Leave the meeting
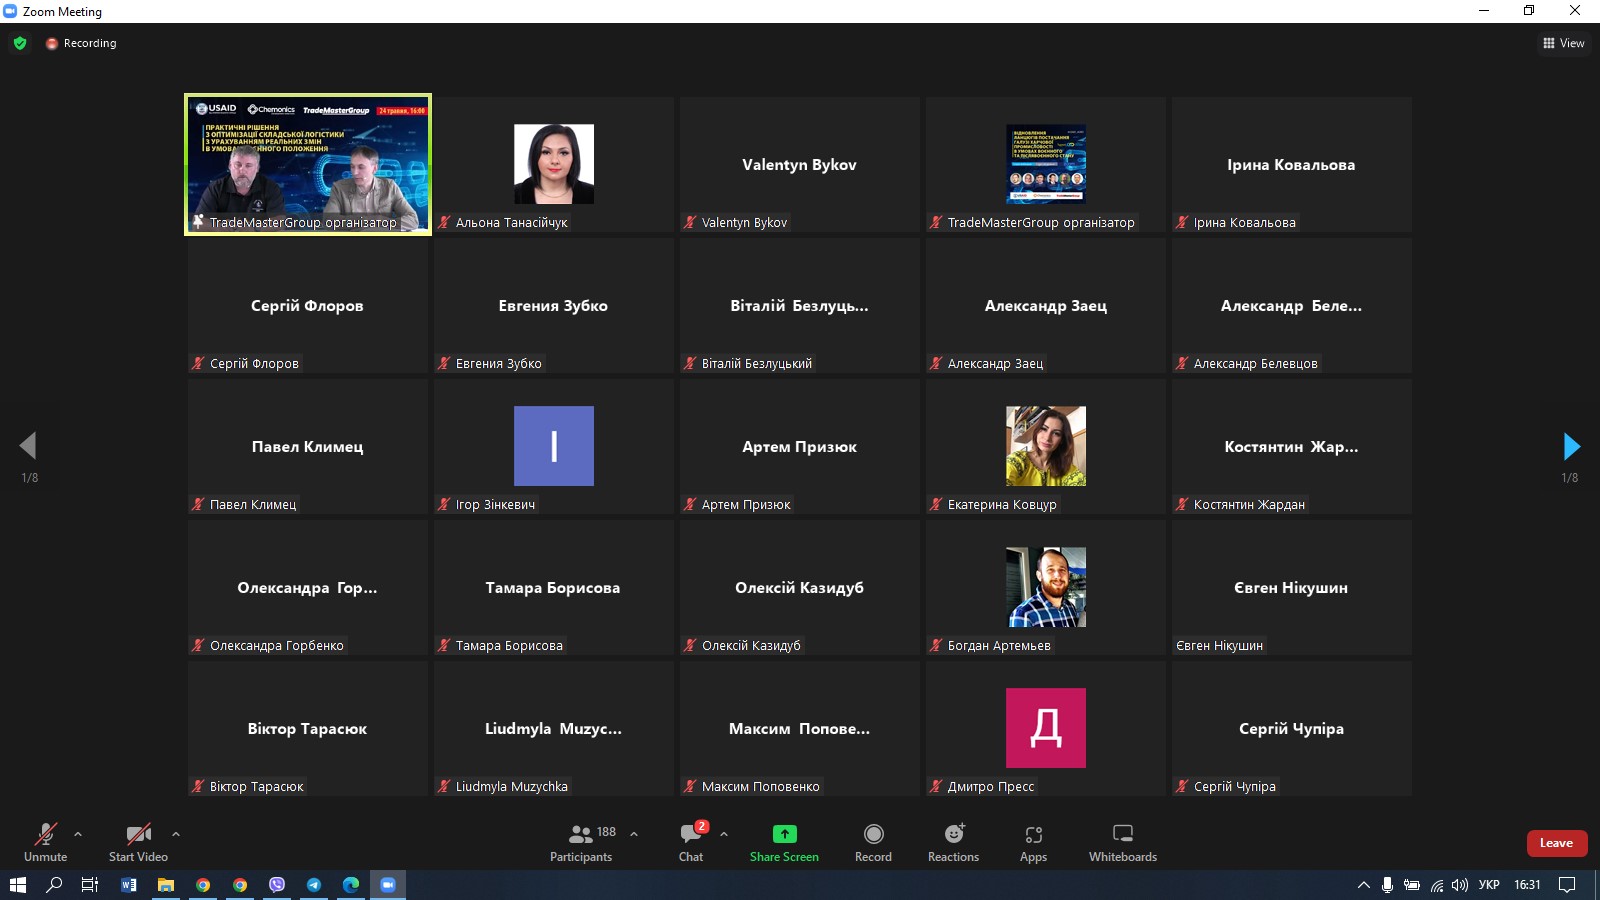Image resolution: width=1600 pixels, height=900 pixels. click(x=1556, y=843)
